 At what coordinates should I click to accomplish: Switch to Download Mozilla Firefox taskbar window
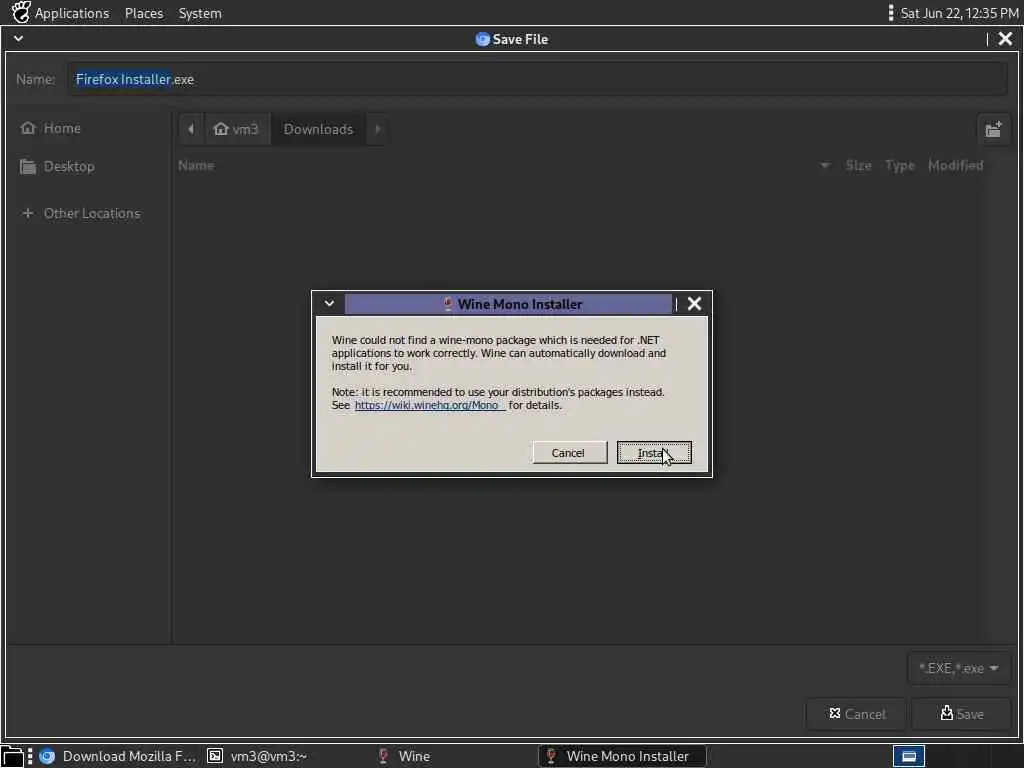[118, 756]
